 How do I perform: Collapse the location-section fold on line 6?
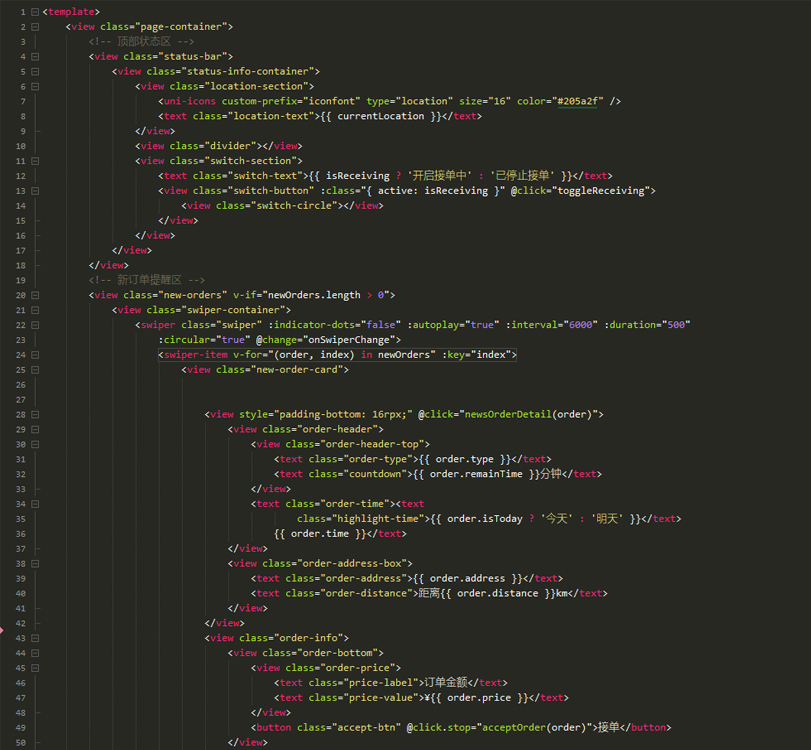click(35, 86)
